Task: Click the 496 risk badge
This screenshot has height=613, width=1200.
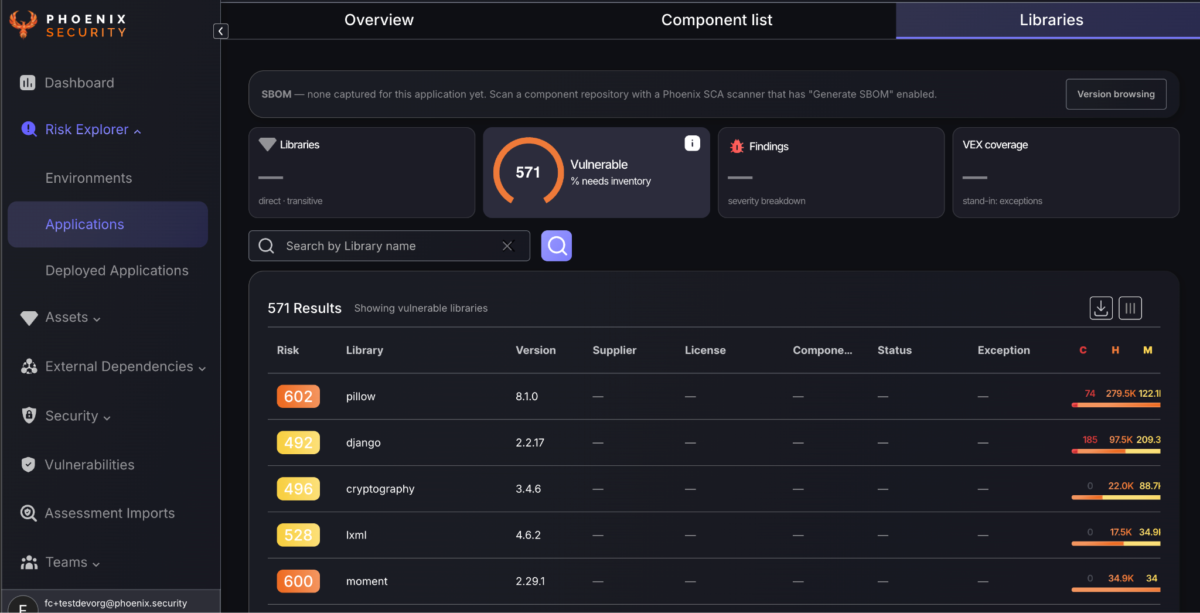Action: [x=298, y=489]
